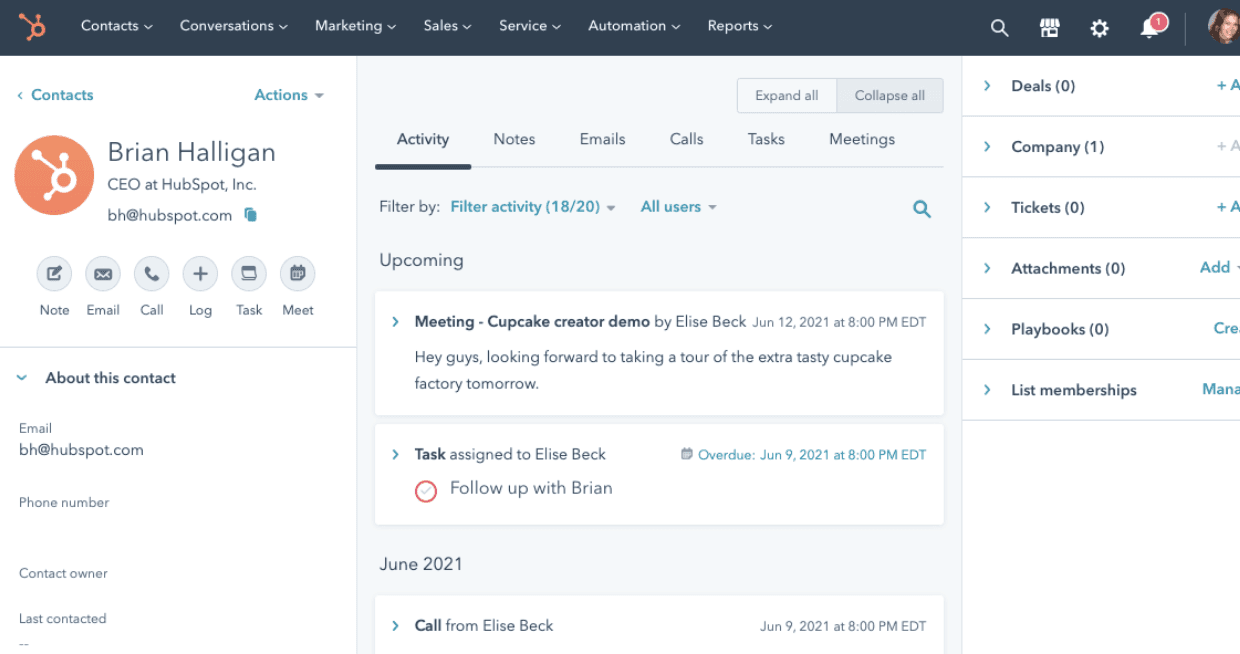Click Brian Halligan's contact avatar
The width and height of the screenshot is (1240, 654).
coord(54,175)
